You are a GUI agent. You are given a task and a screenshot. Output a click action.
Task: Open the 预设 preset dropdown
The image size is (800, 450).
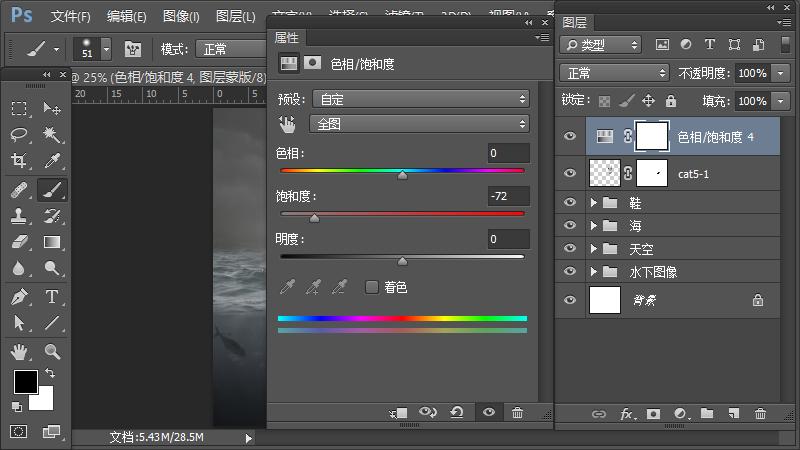tap(420, 98)
